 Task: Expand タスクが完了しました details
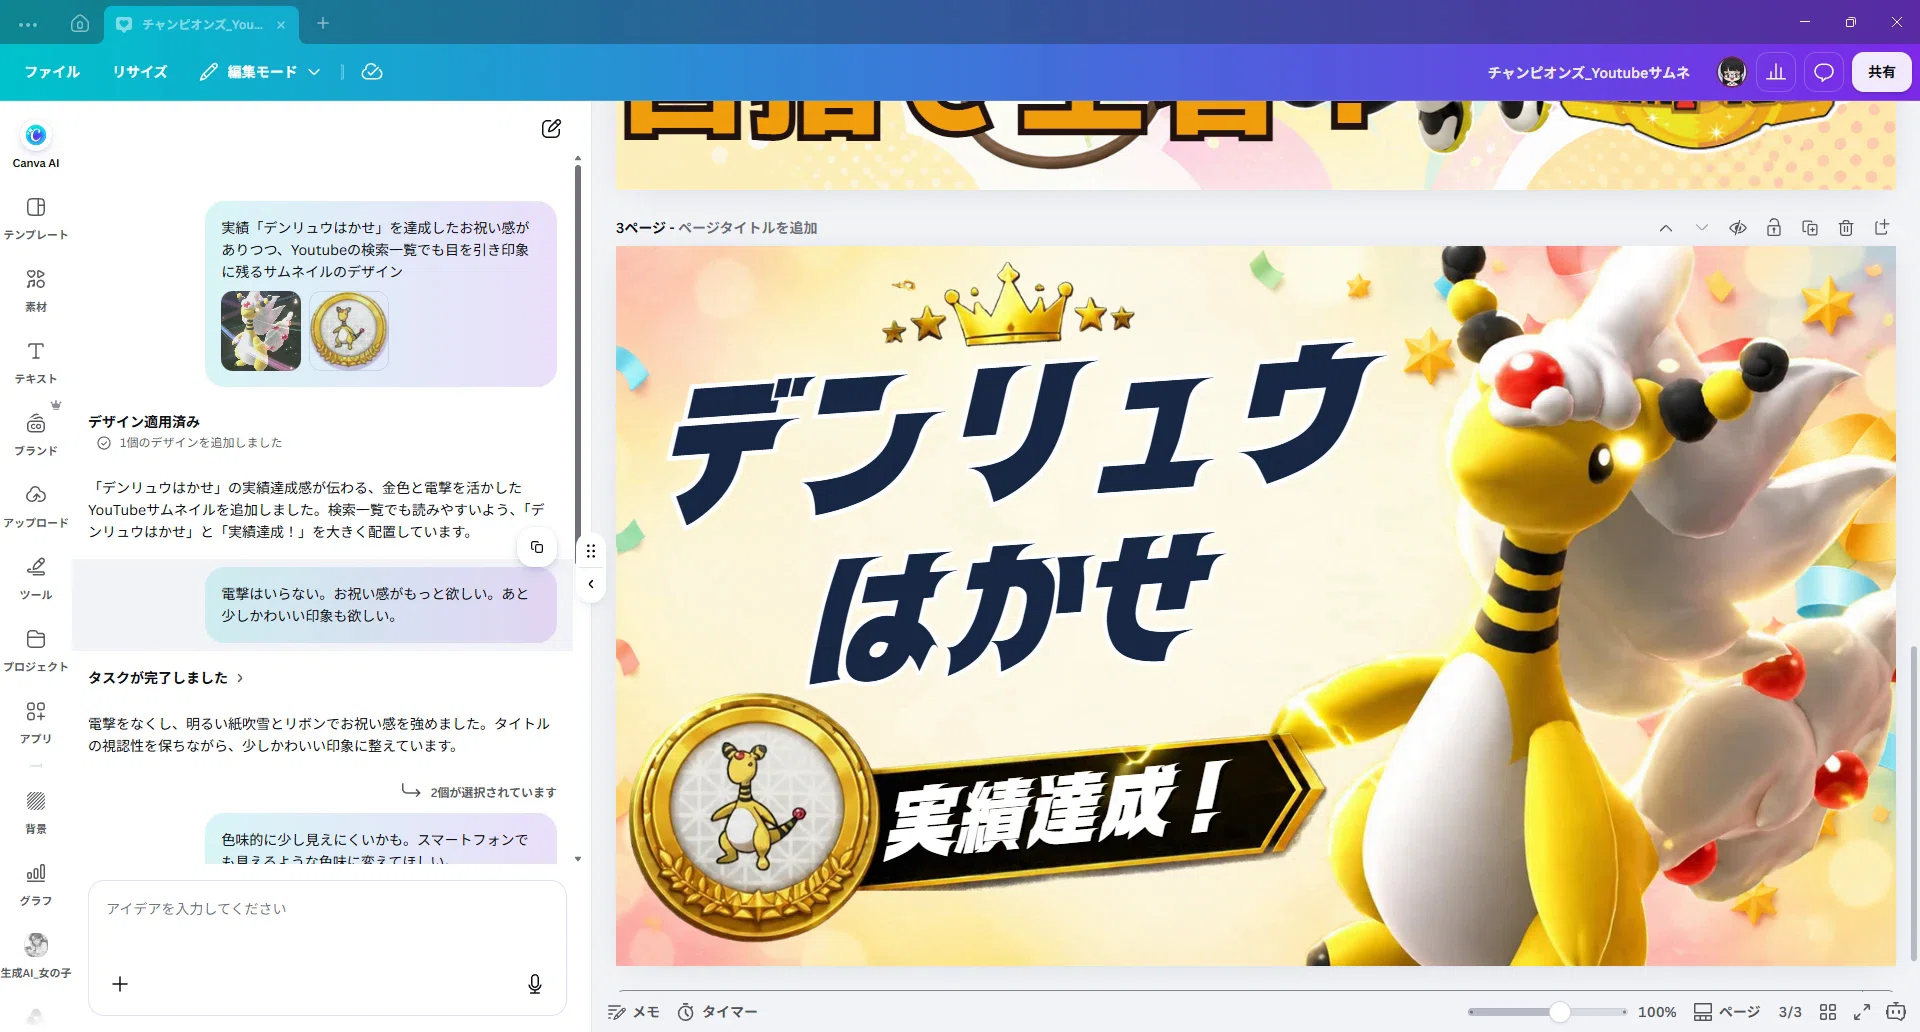tap(166, 678)
